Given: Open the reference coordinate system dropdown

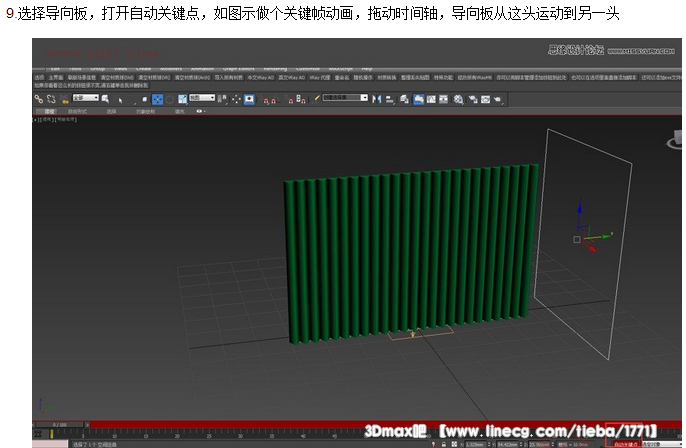Looking at the screenshot, I should [x=203, y=99].
